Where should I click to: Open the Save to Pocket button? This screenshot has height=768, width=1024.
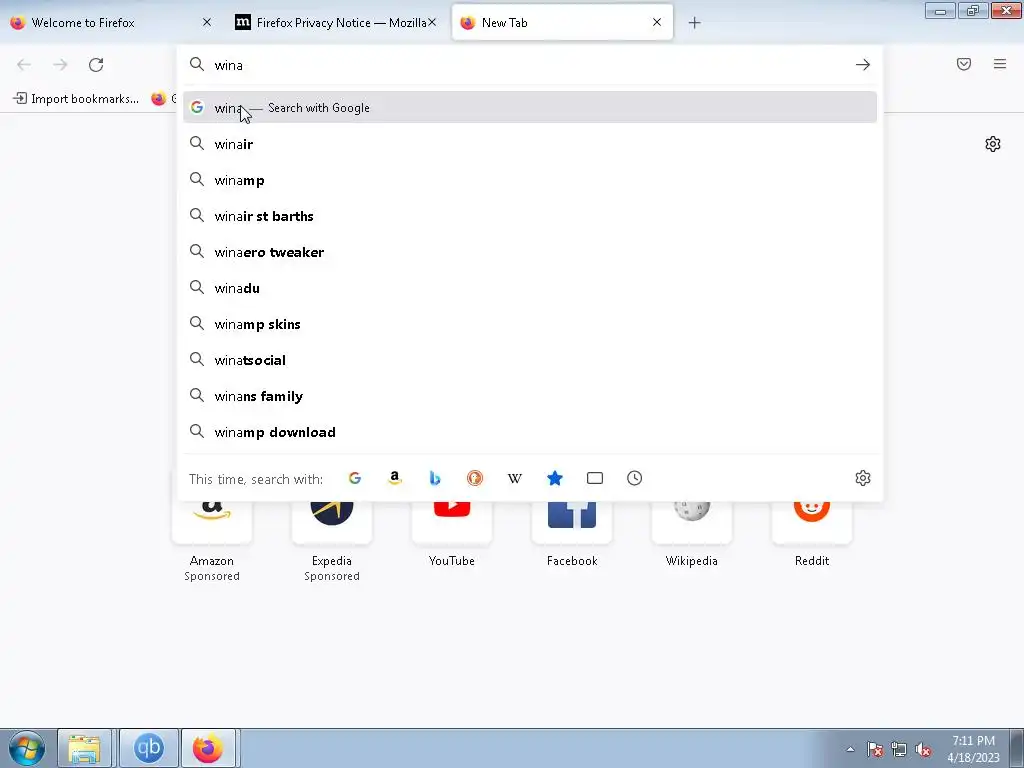click(964, 64)
